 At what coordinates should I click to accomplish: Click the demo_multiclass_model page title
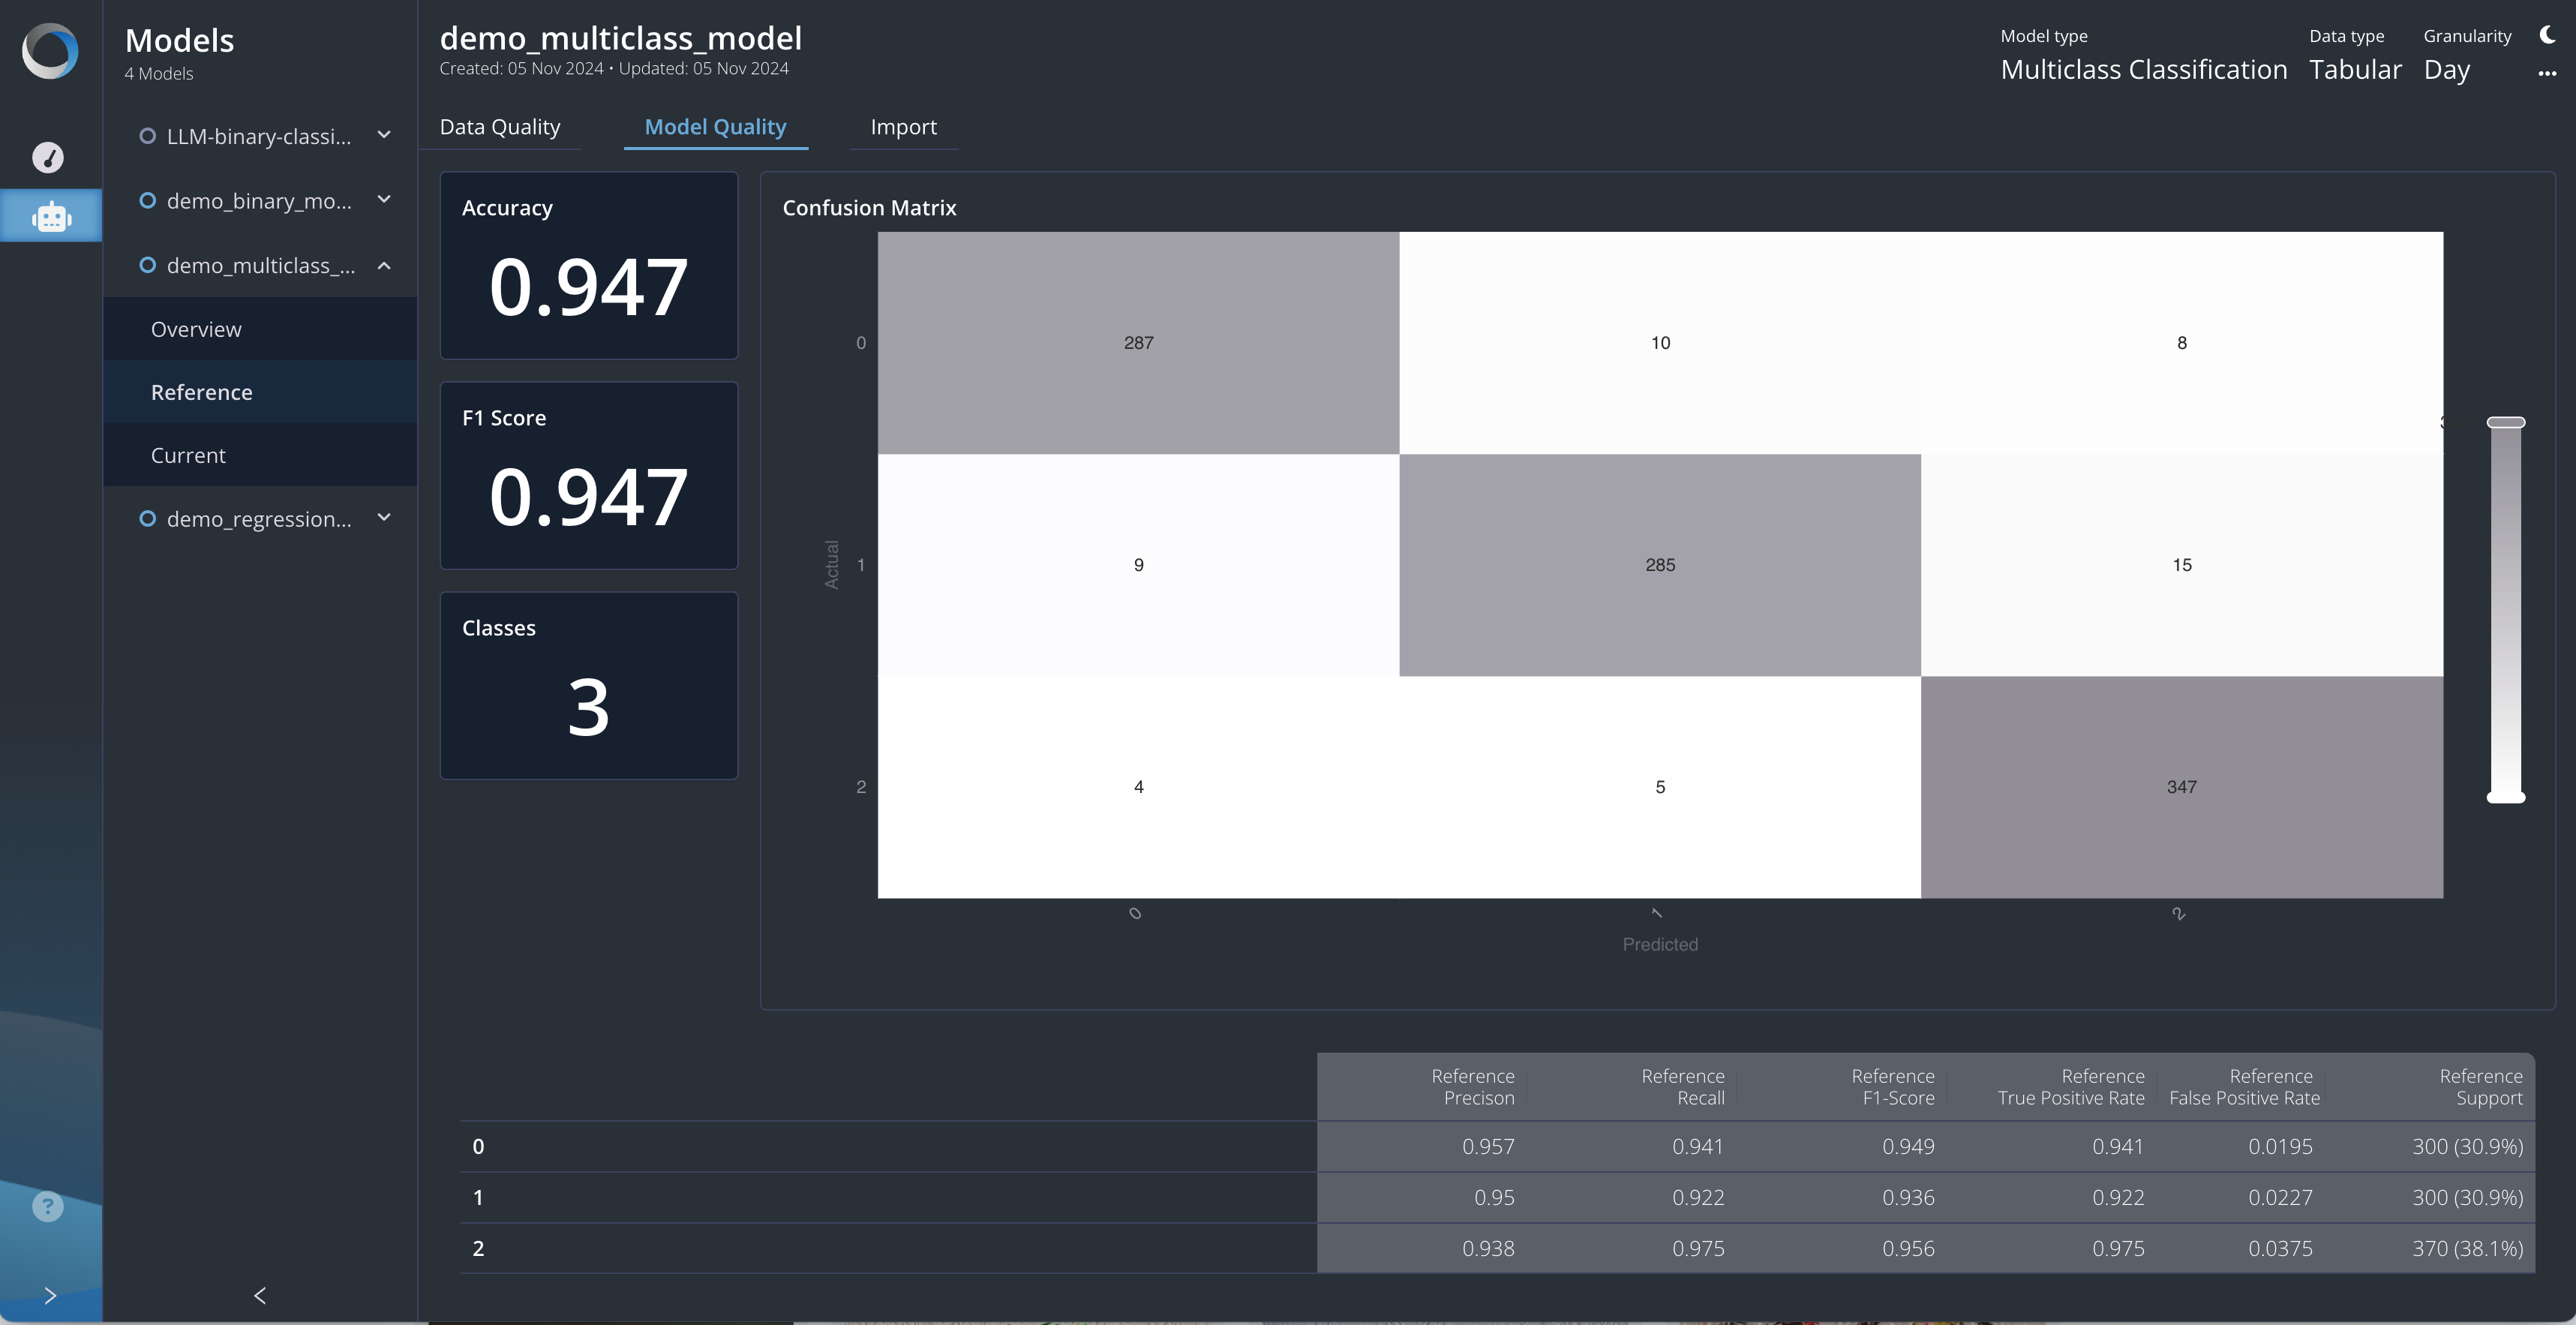pos(620,38)
